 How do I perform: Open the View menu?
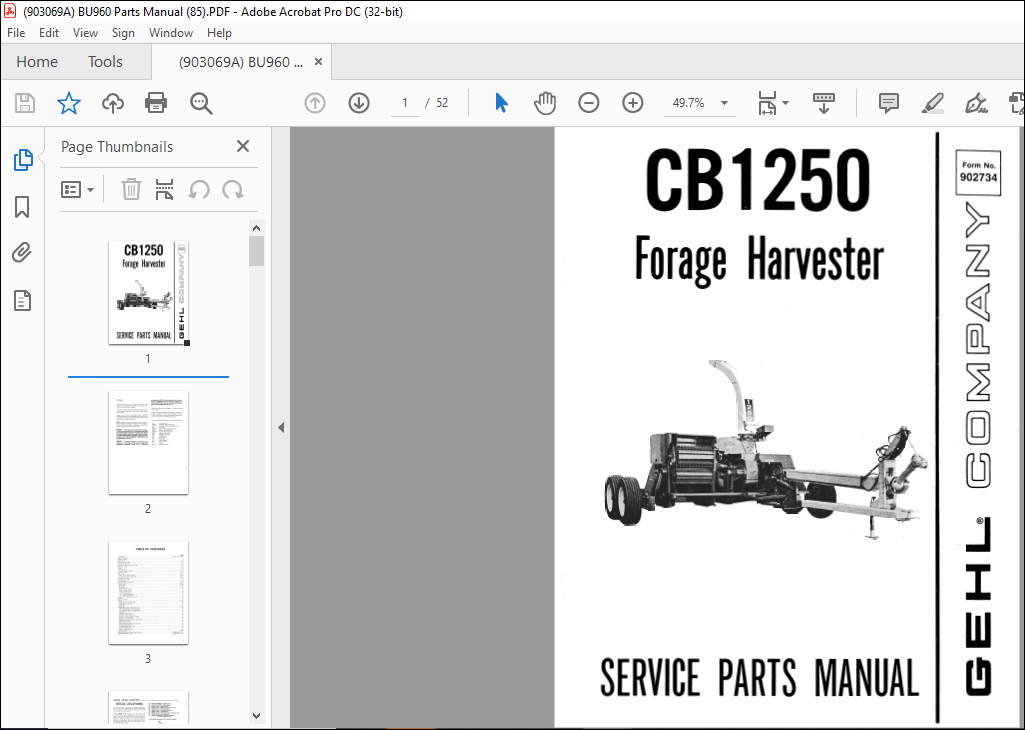click(x=85, y=33)
